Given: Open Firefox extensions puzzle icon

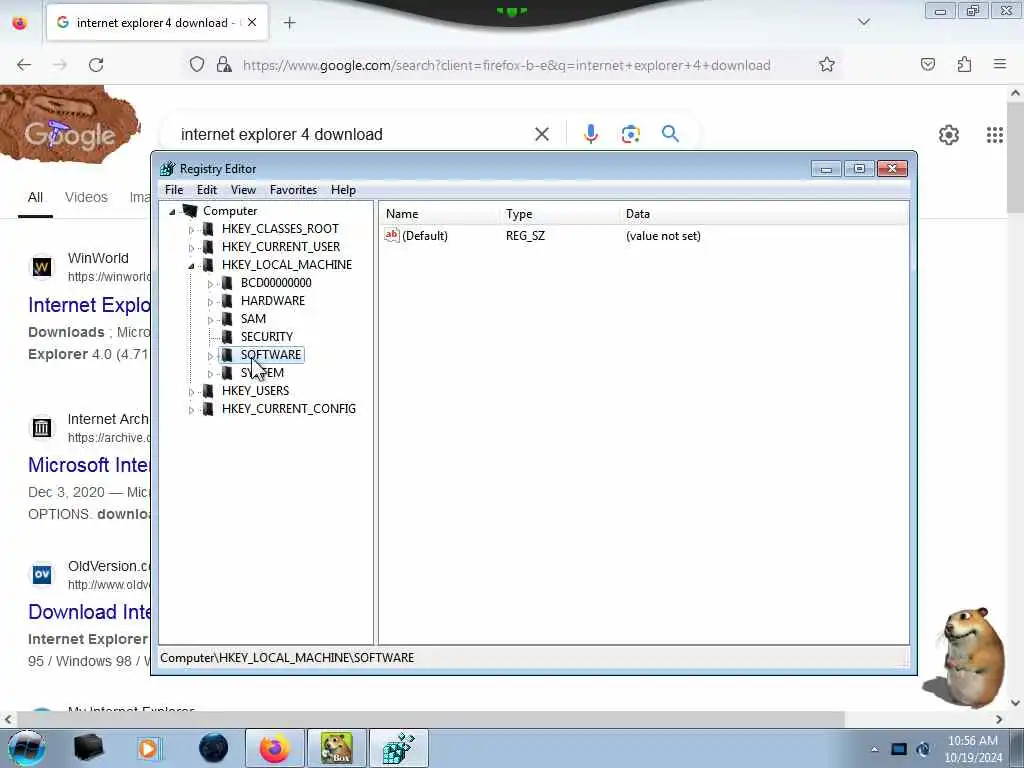Looking at the screenshot, I should 964,65.
